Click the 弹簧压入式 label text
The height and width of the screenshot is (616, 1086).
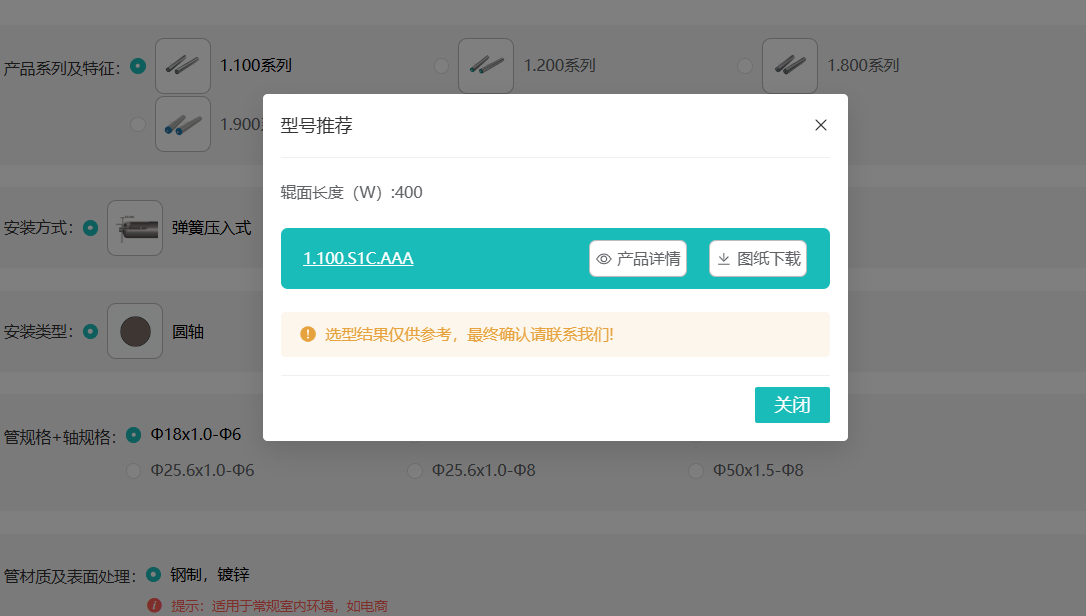pyautogui.click(x=211, y=228)
